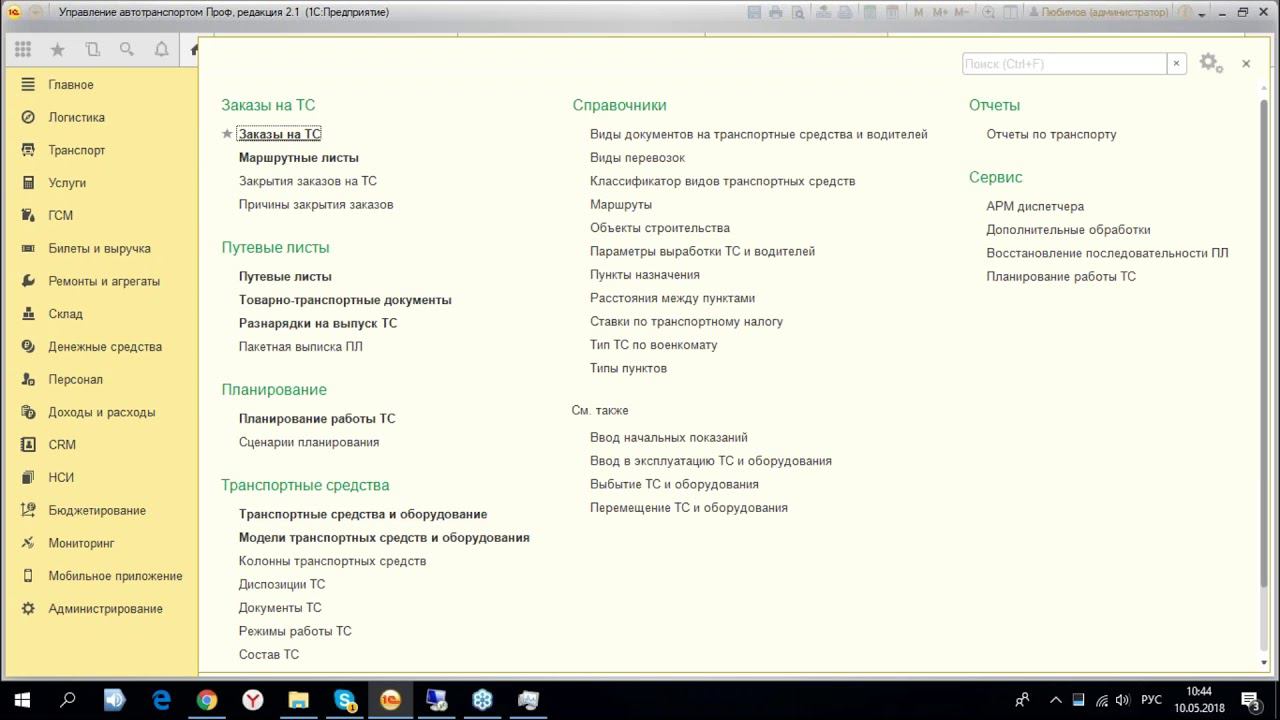Viewport: 1280px width, 720px height.
Task: Open Виды перевозок reference
Action: click(638, 158)
